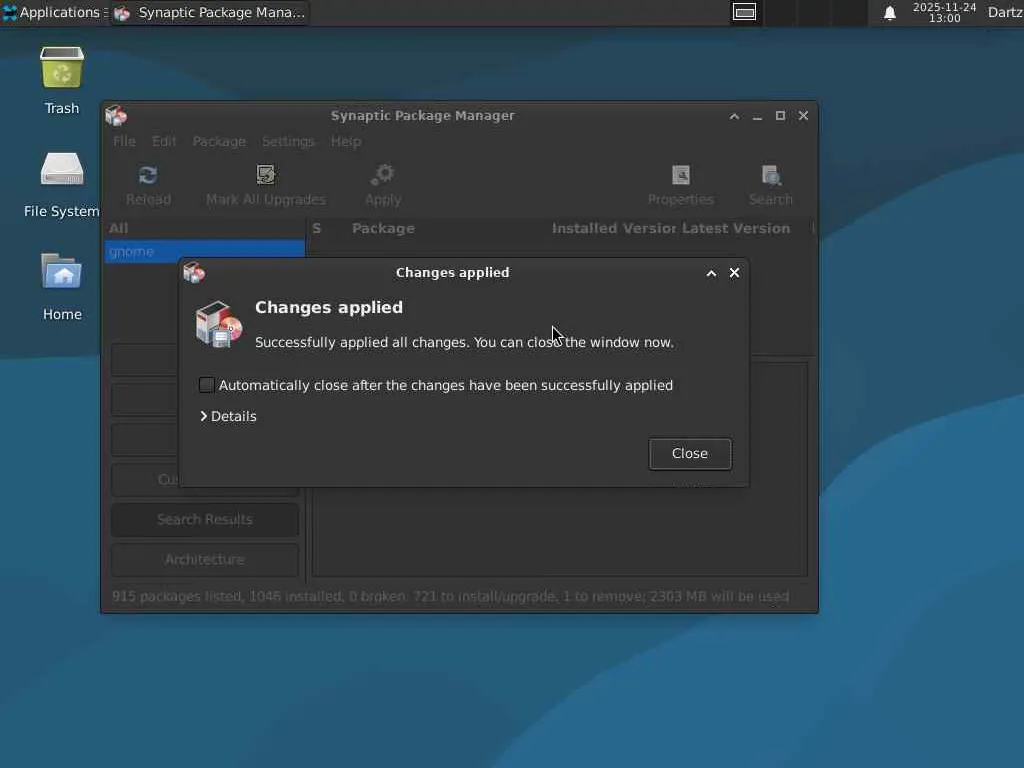Enable automatically close after changes applied checkbox

[x=206, y=385]
